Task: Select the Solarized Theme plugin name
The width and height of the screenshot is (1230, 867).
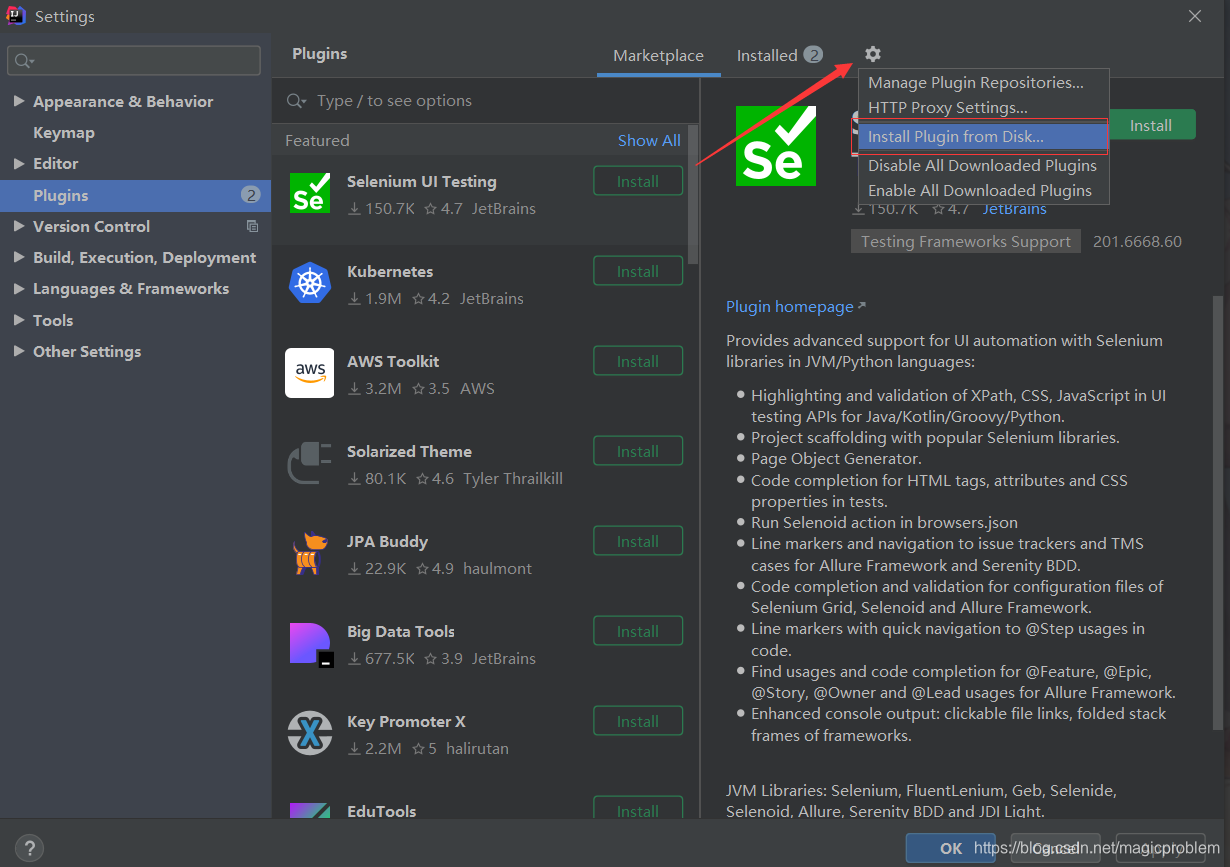Action: [409, 452]
